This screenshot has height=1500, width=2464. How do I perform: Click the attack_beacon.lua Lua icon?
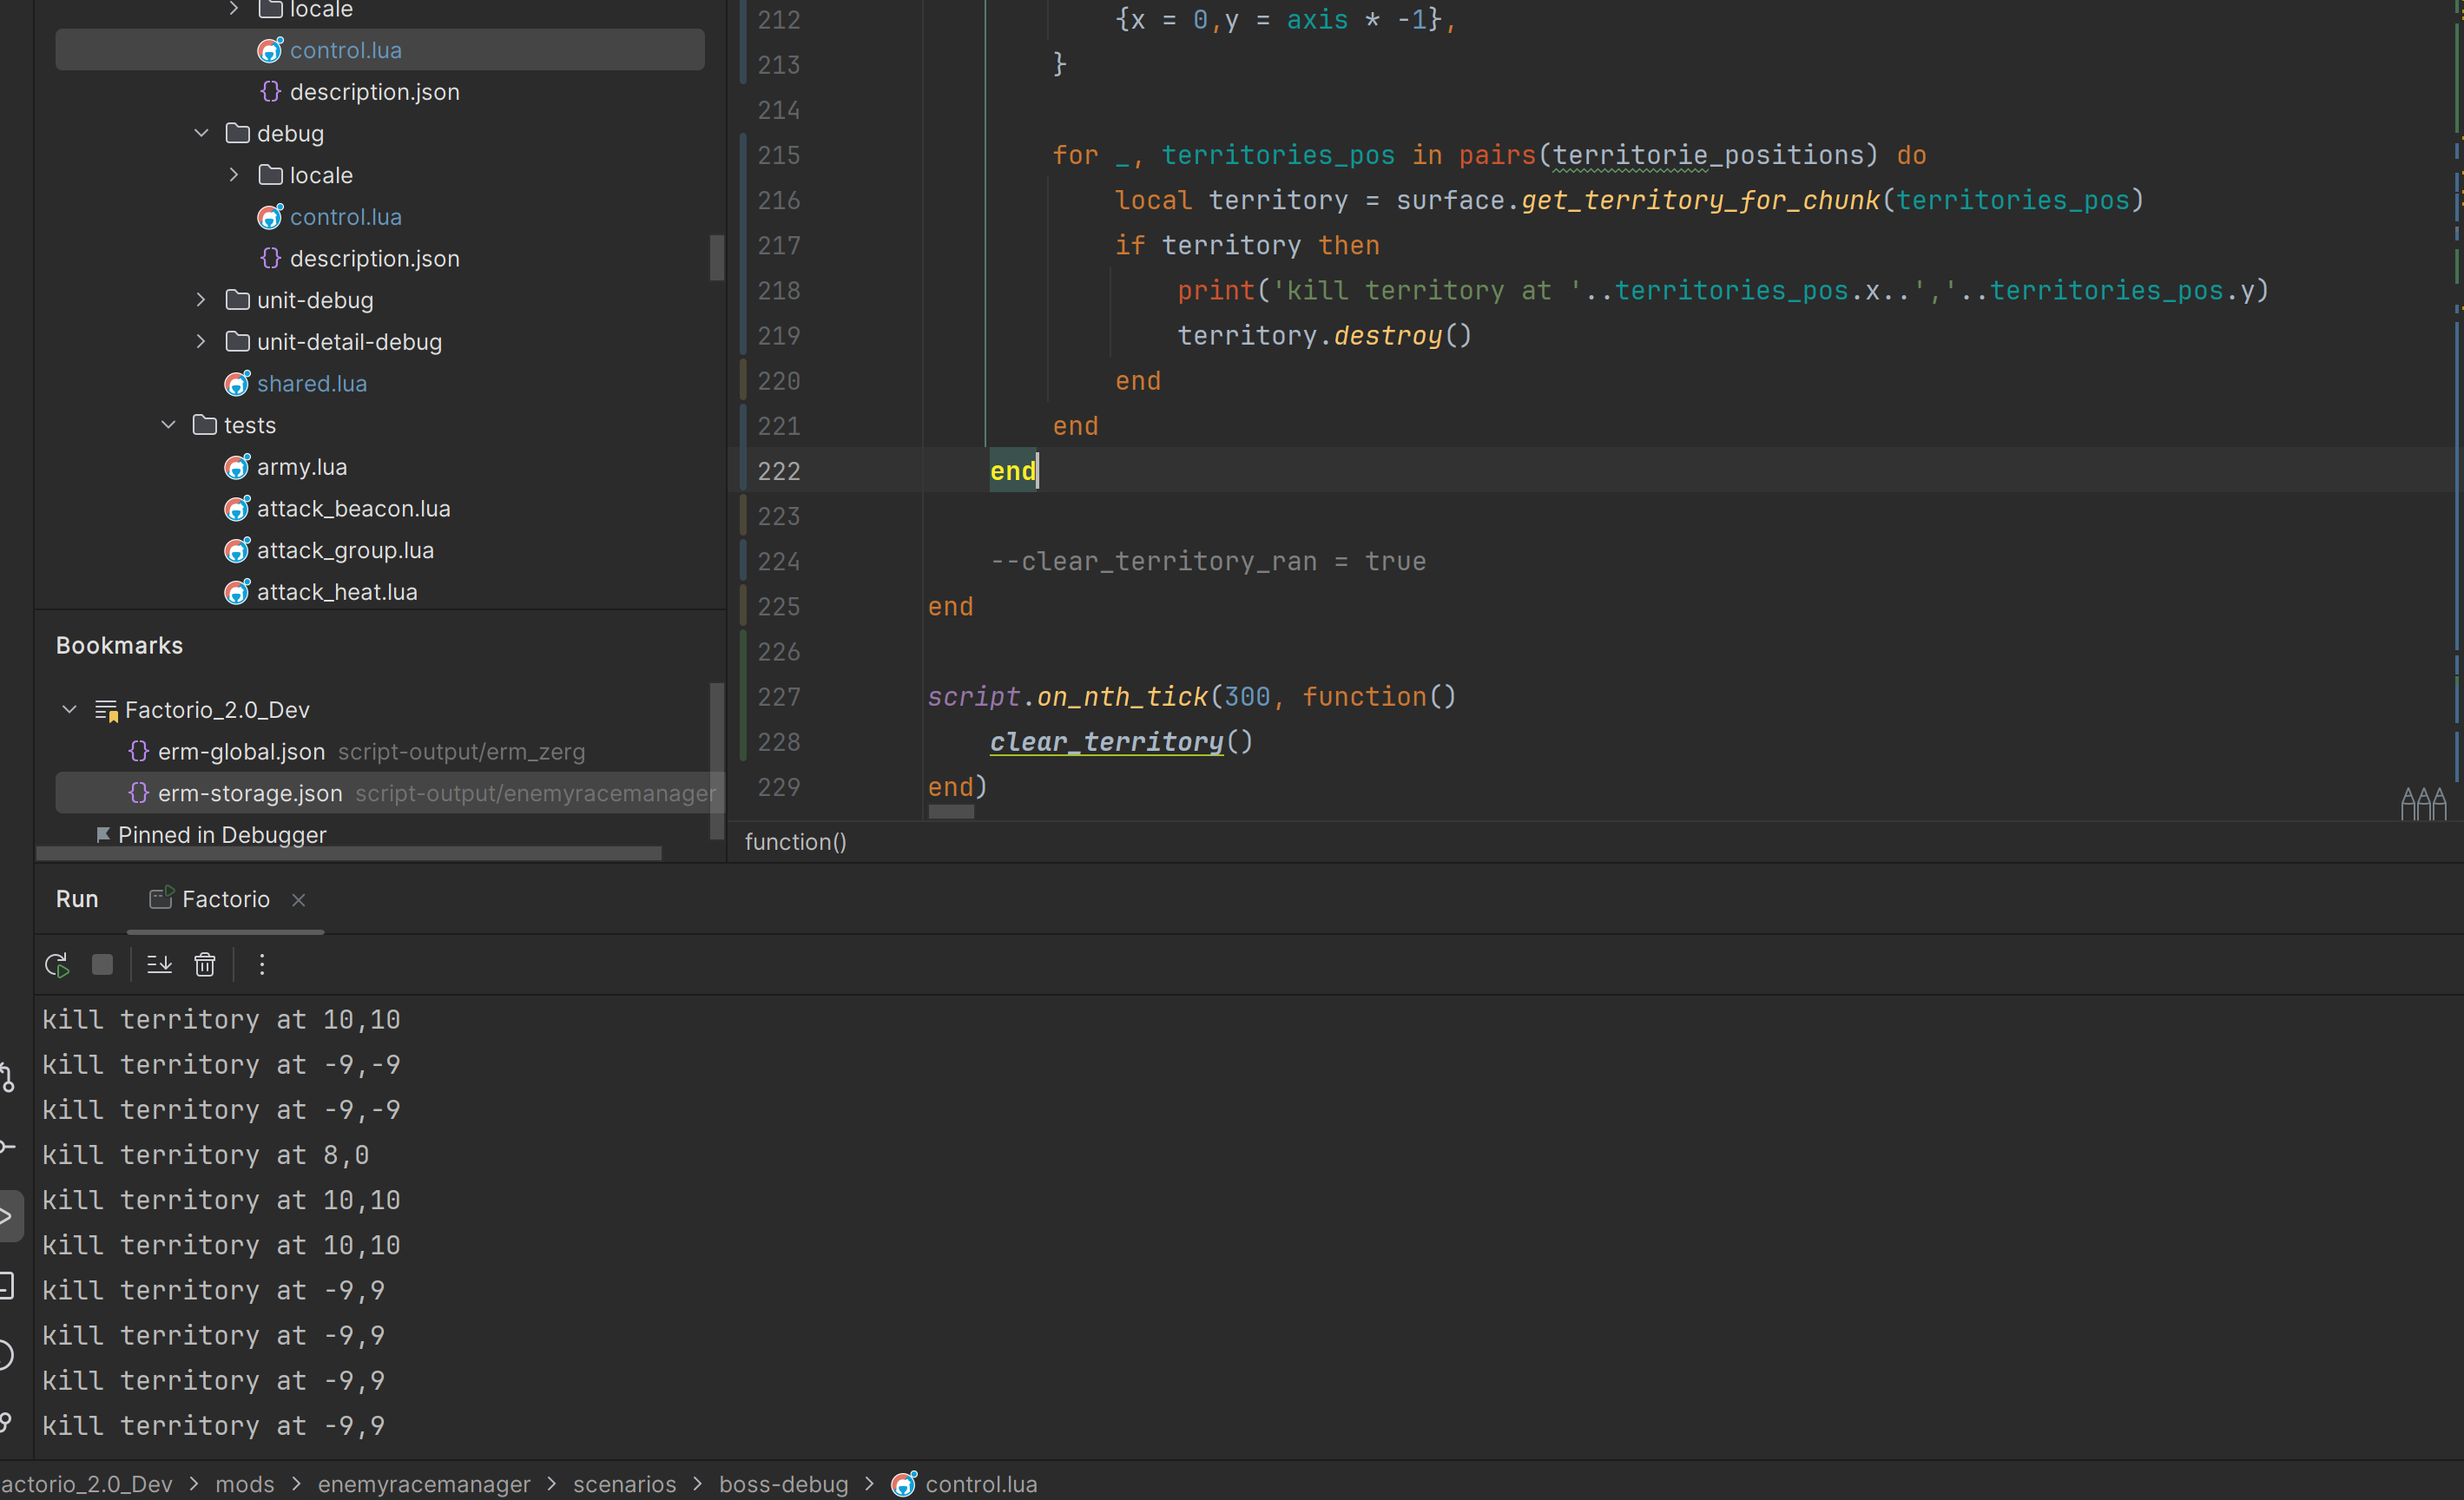[237, 509]
